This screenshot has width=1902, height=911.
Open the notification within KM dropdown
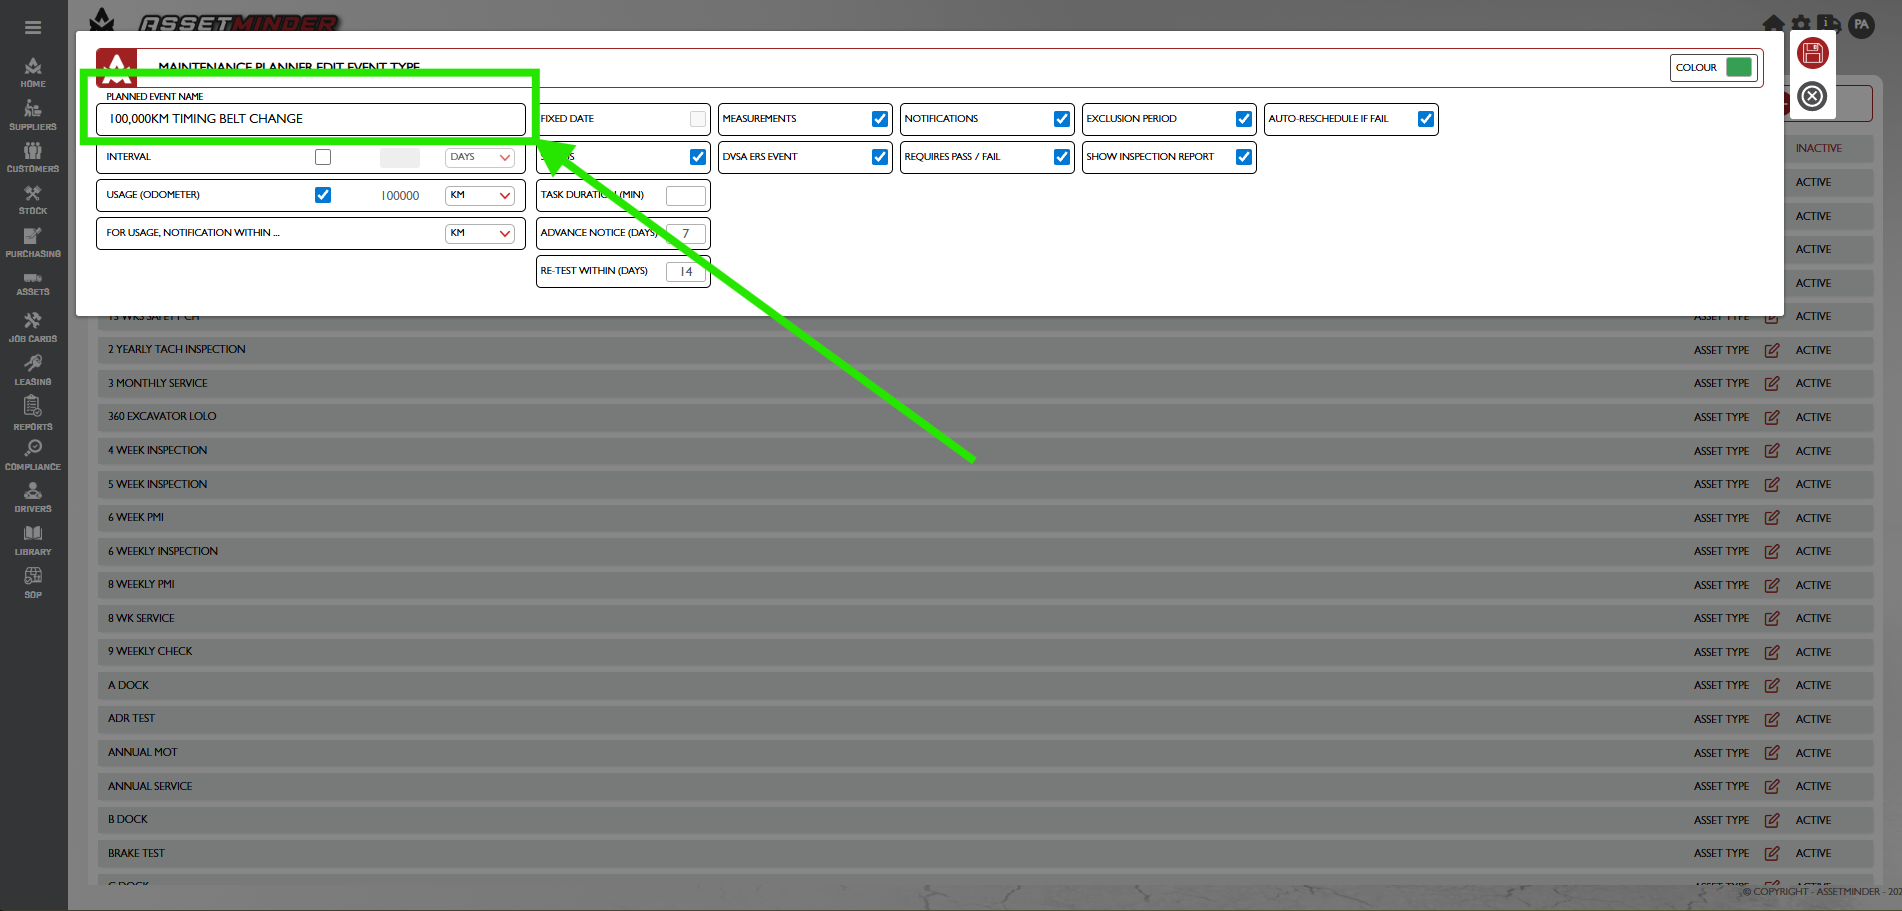[x=480, y=233]
